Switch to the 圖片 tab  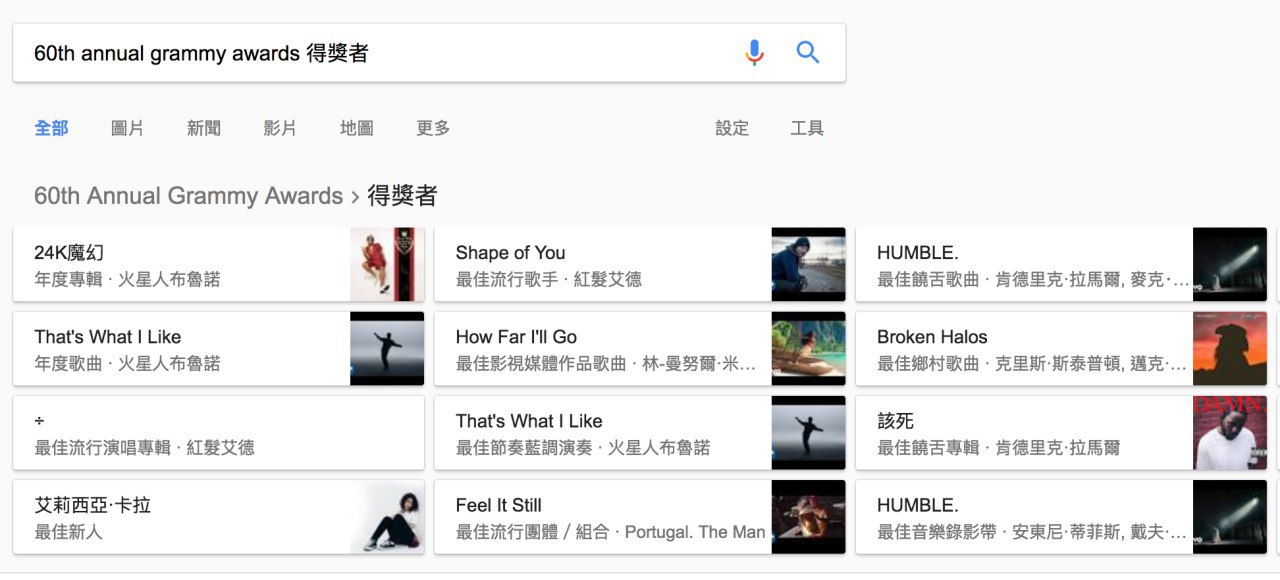tap(128, 128)
